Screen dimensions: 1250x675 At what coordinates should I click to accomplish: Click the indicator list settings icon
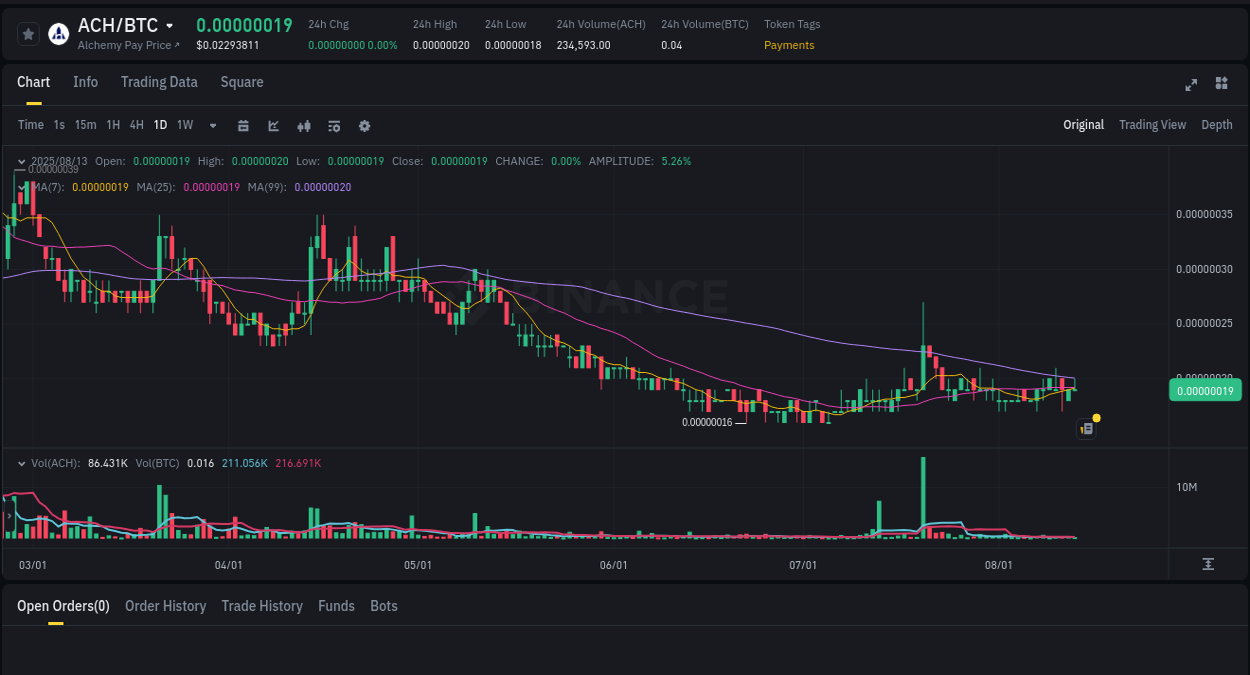(x=333, y=125)
